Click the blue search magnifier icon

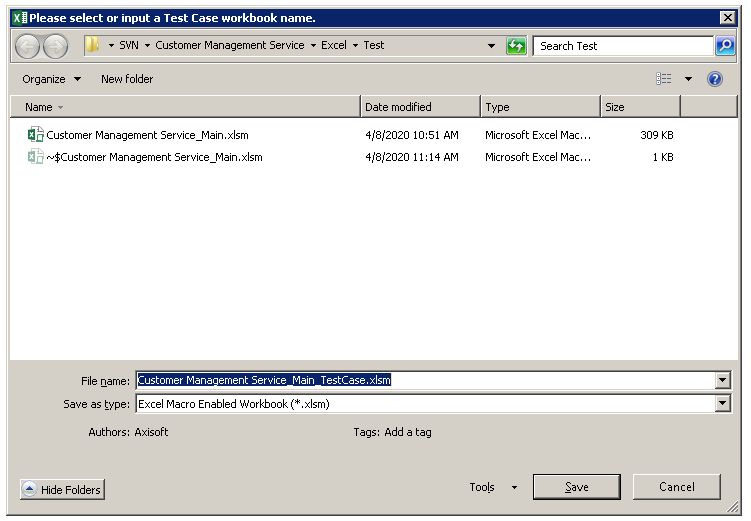coord(725,46)
